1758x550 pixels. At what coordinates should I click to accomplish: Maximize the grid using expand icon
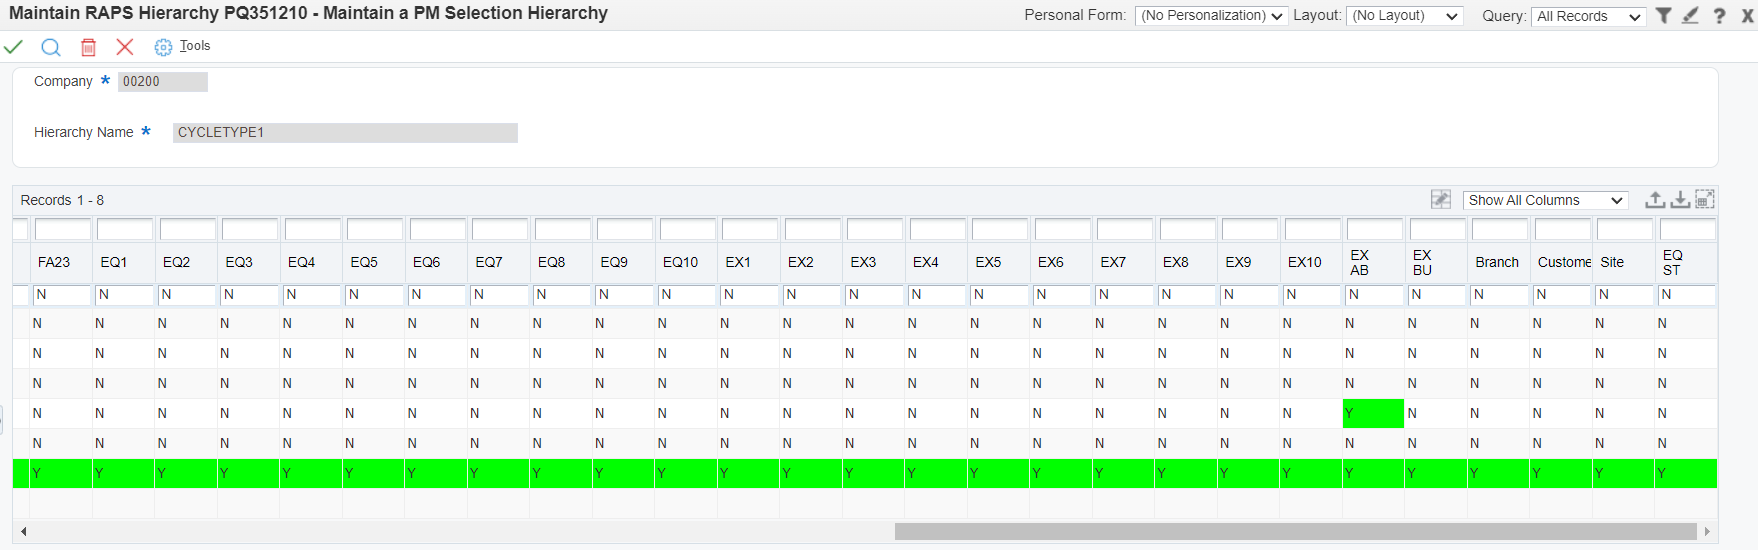click(x=1705, y=200)
